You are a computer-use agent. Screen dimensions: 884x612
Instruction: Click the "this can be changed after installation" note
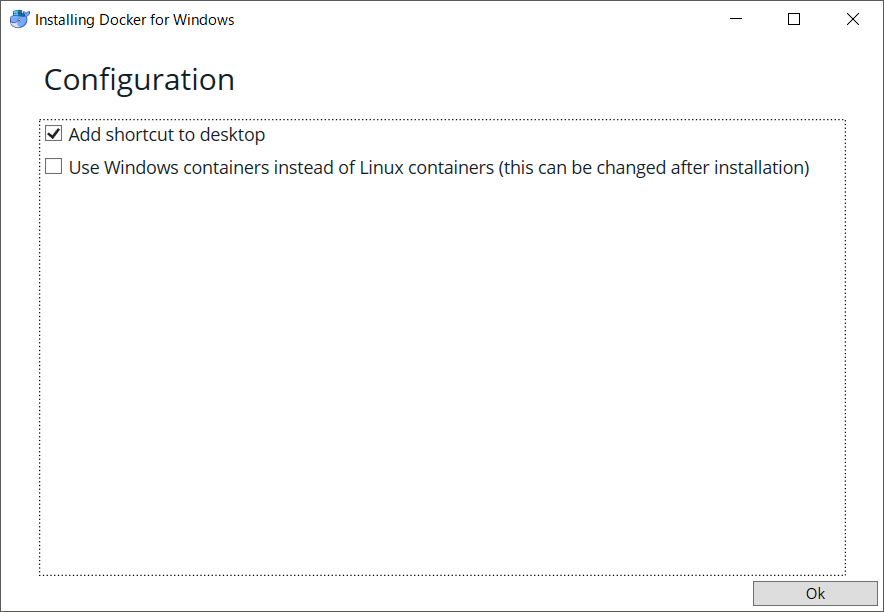pos(655,167)
